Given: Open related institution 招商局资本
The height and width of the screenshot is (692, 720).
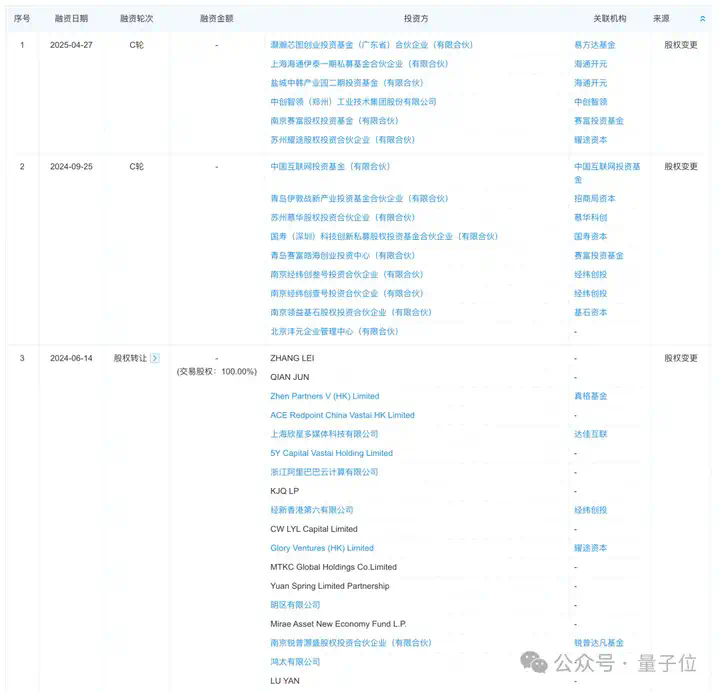Looking at the screenshot, I should click(x=595, y=198).
